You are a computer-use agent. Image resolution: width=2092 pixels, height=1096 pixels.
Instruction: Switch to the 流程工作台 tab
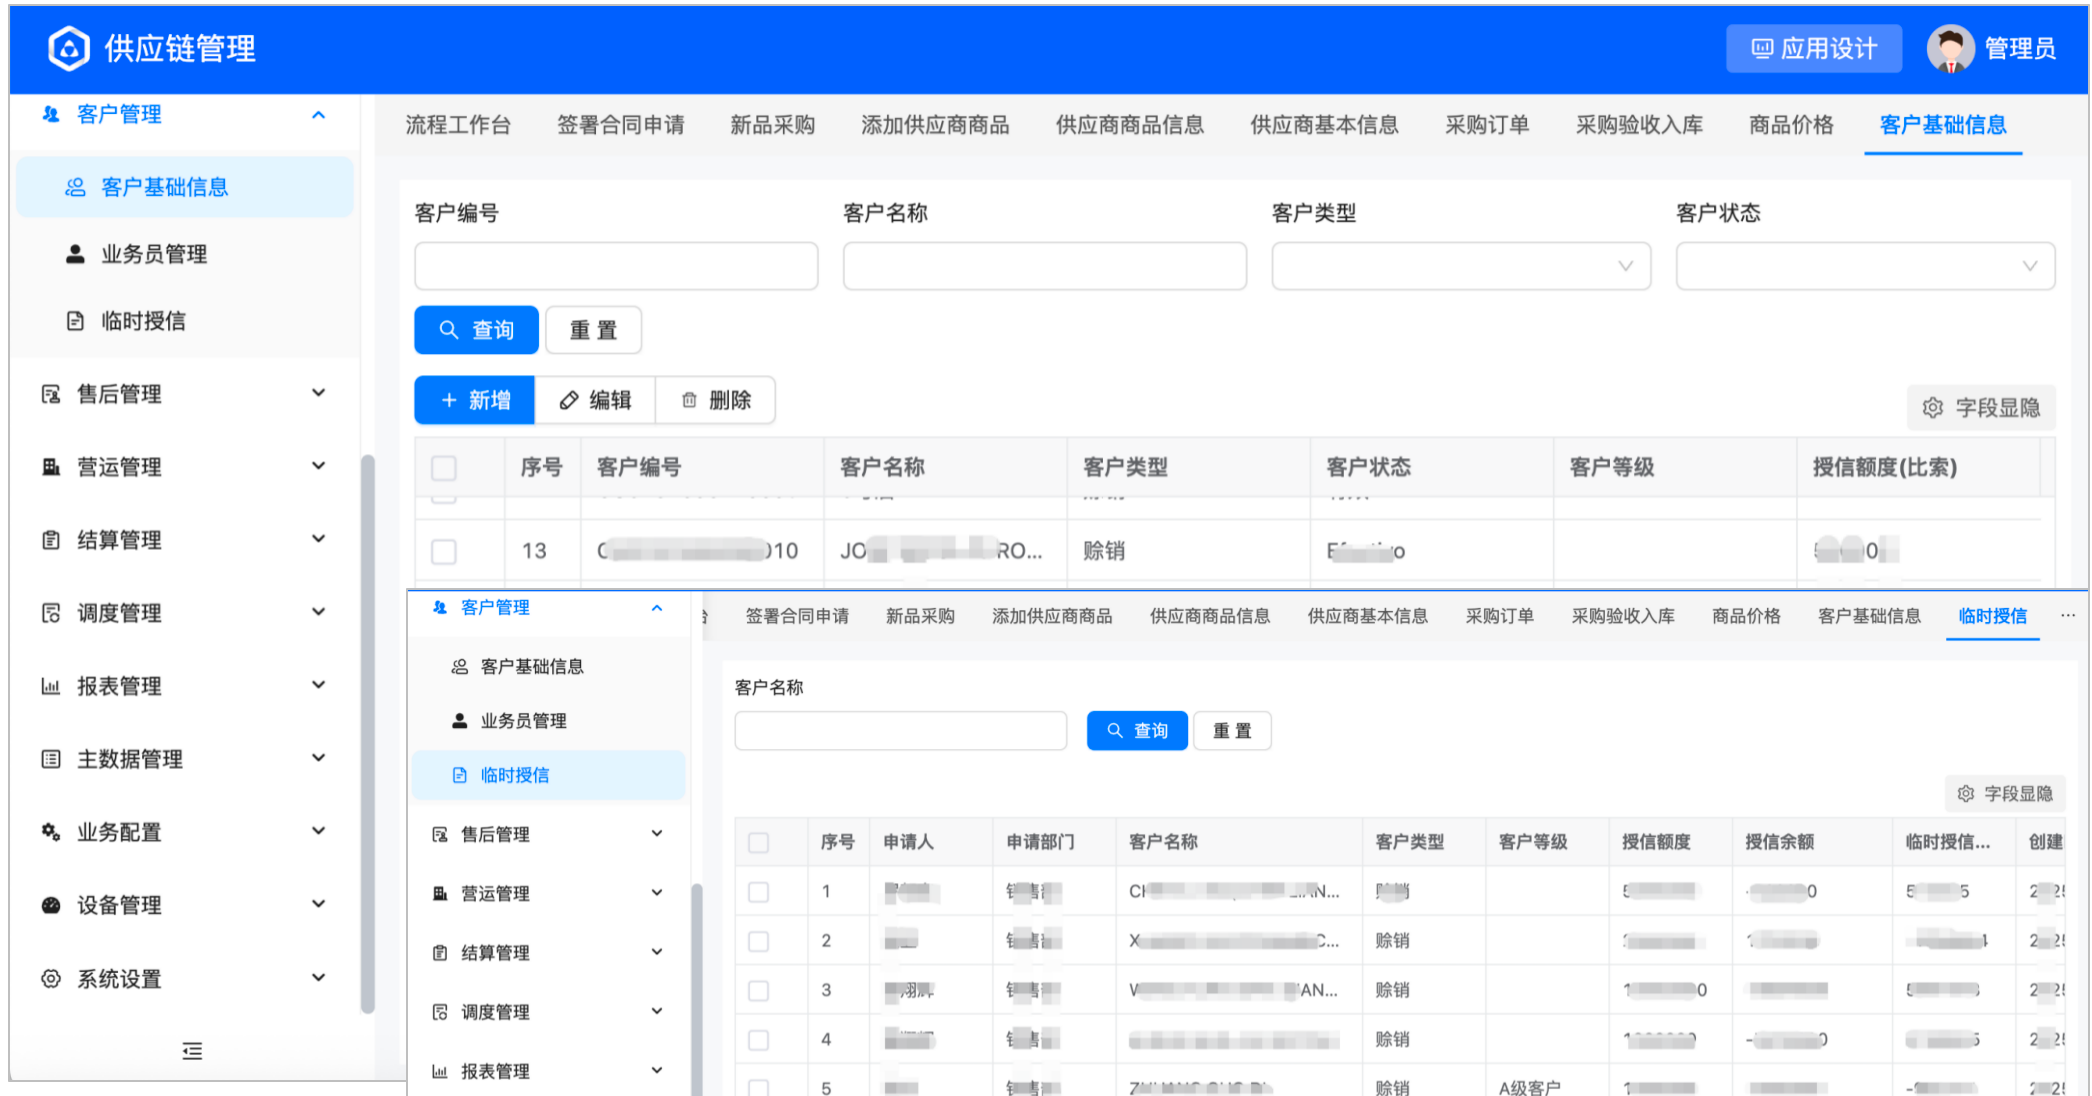click(458, 125)
